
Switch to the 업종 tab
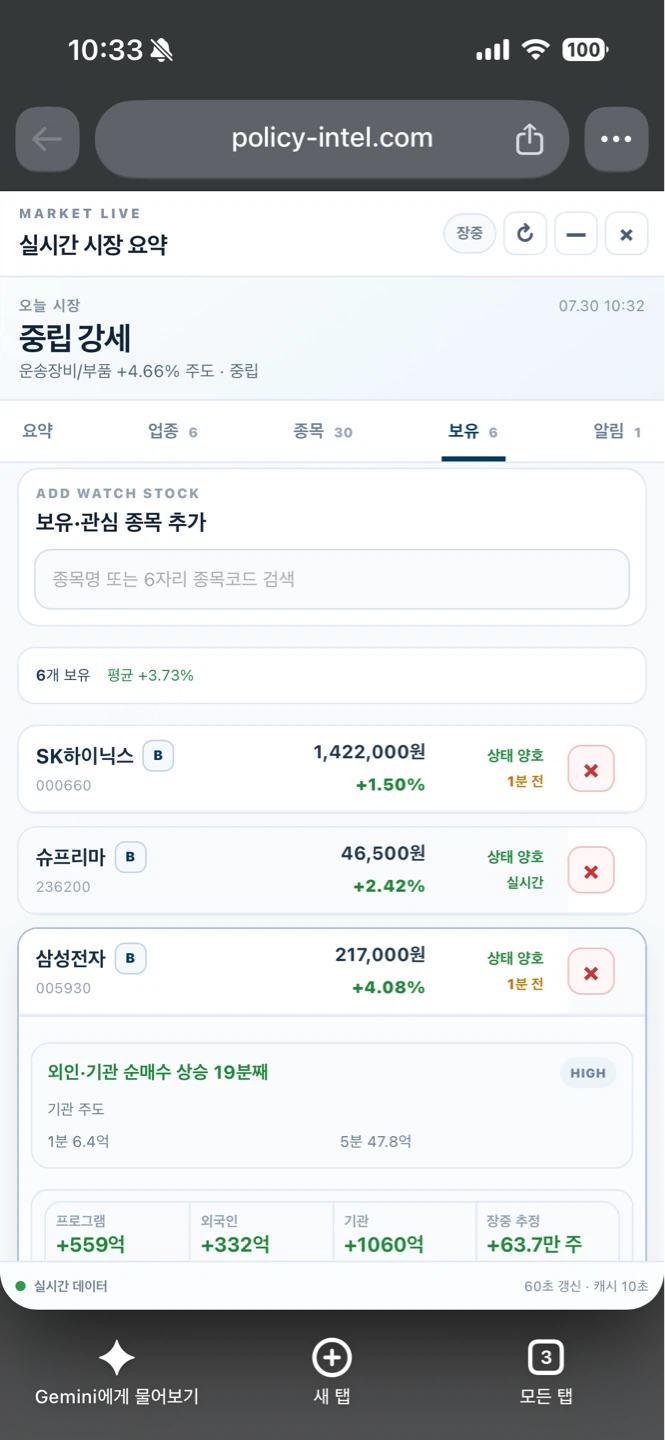pyautogui.click(x=172, y=431)
